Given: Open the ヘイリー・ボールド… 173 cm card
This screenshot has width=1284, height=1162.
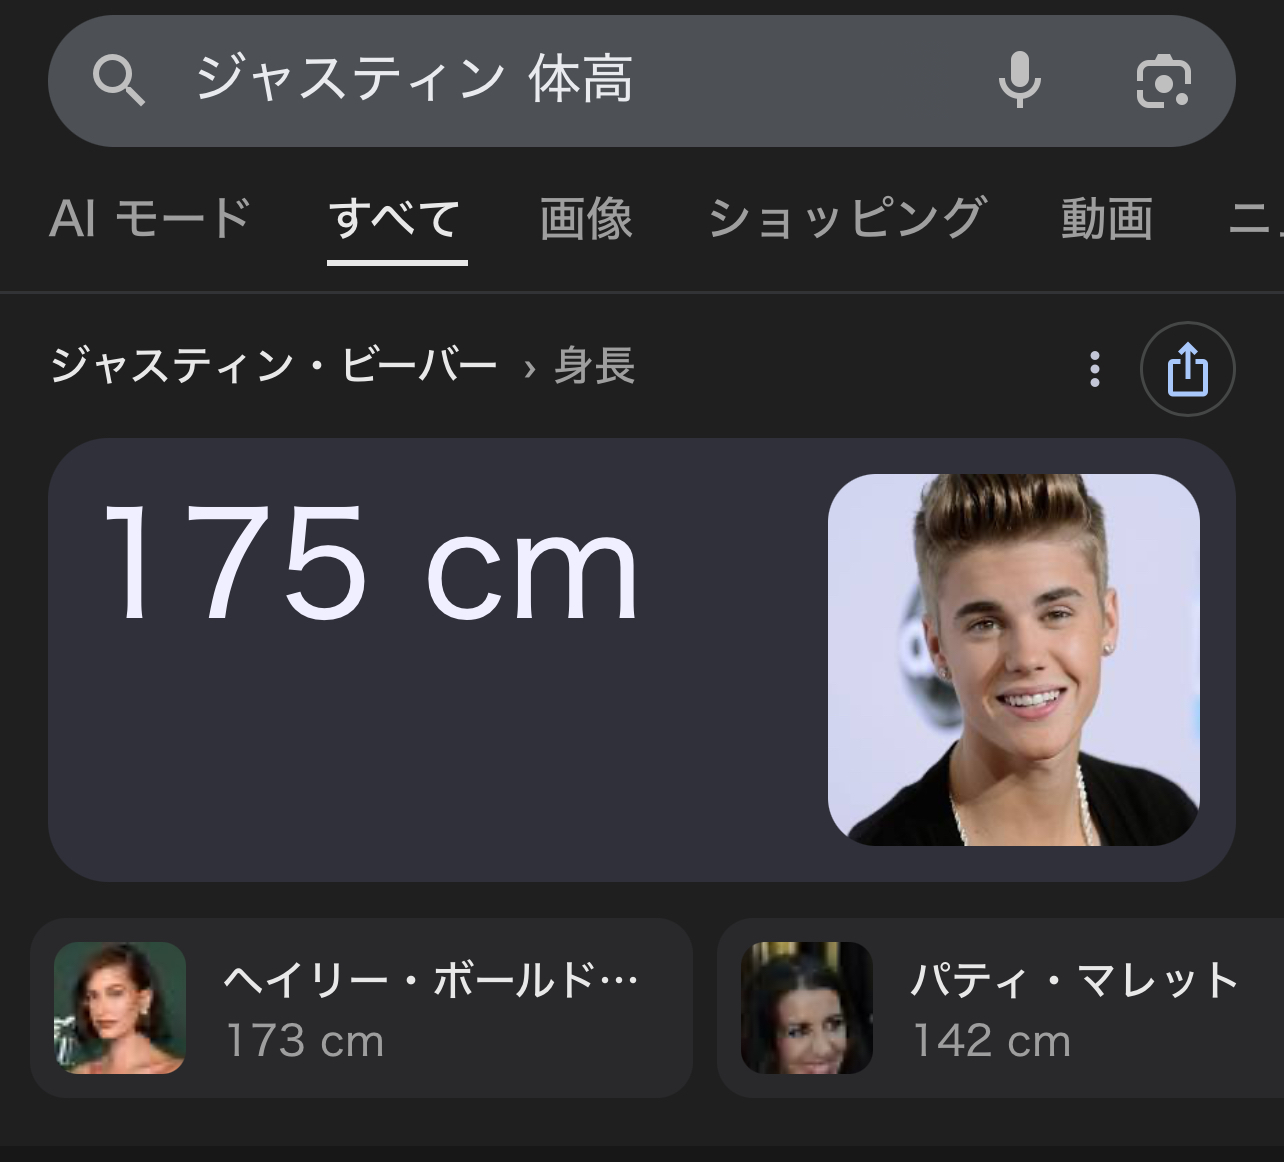Looking at the screenshot, I should tap(361, 1008).
